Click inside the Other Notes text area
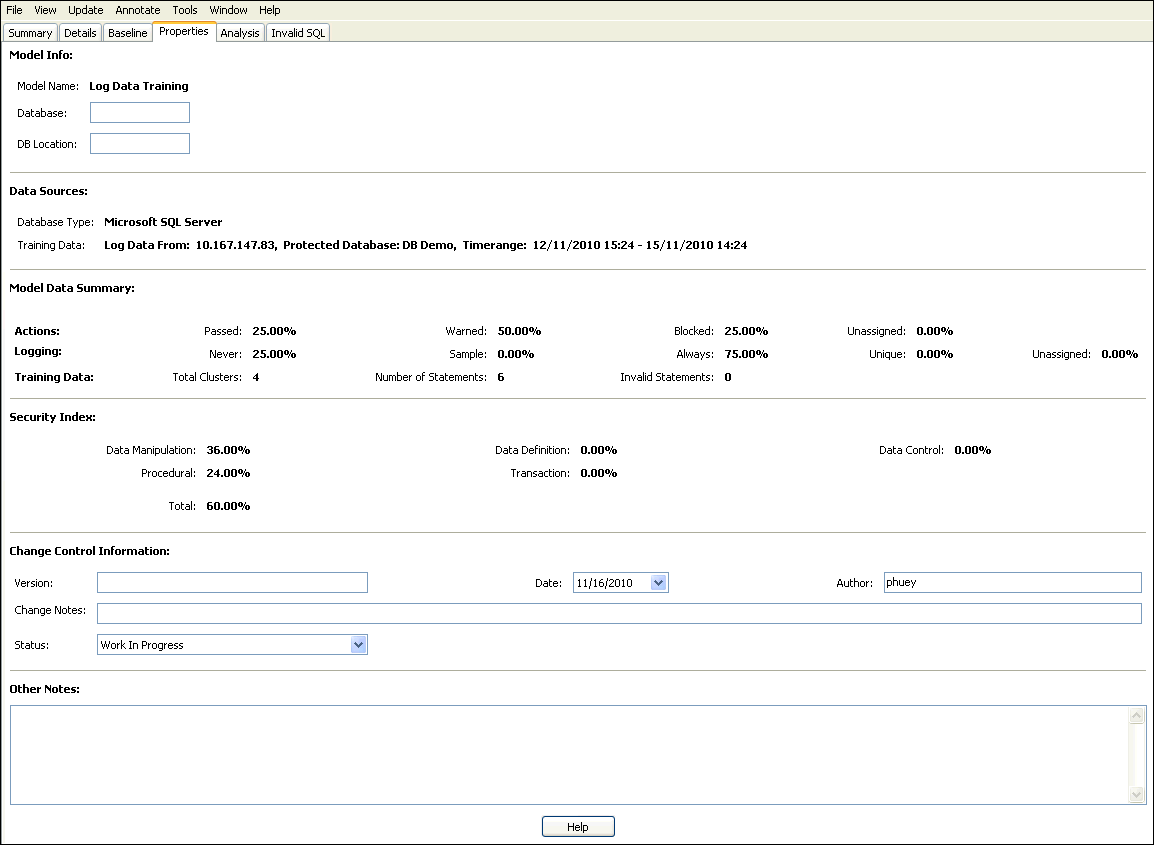 click(569, 755)
